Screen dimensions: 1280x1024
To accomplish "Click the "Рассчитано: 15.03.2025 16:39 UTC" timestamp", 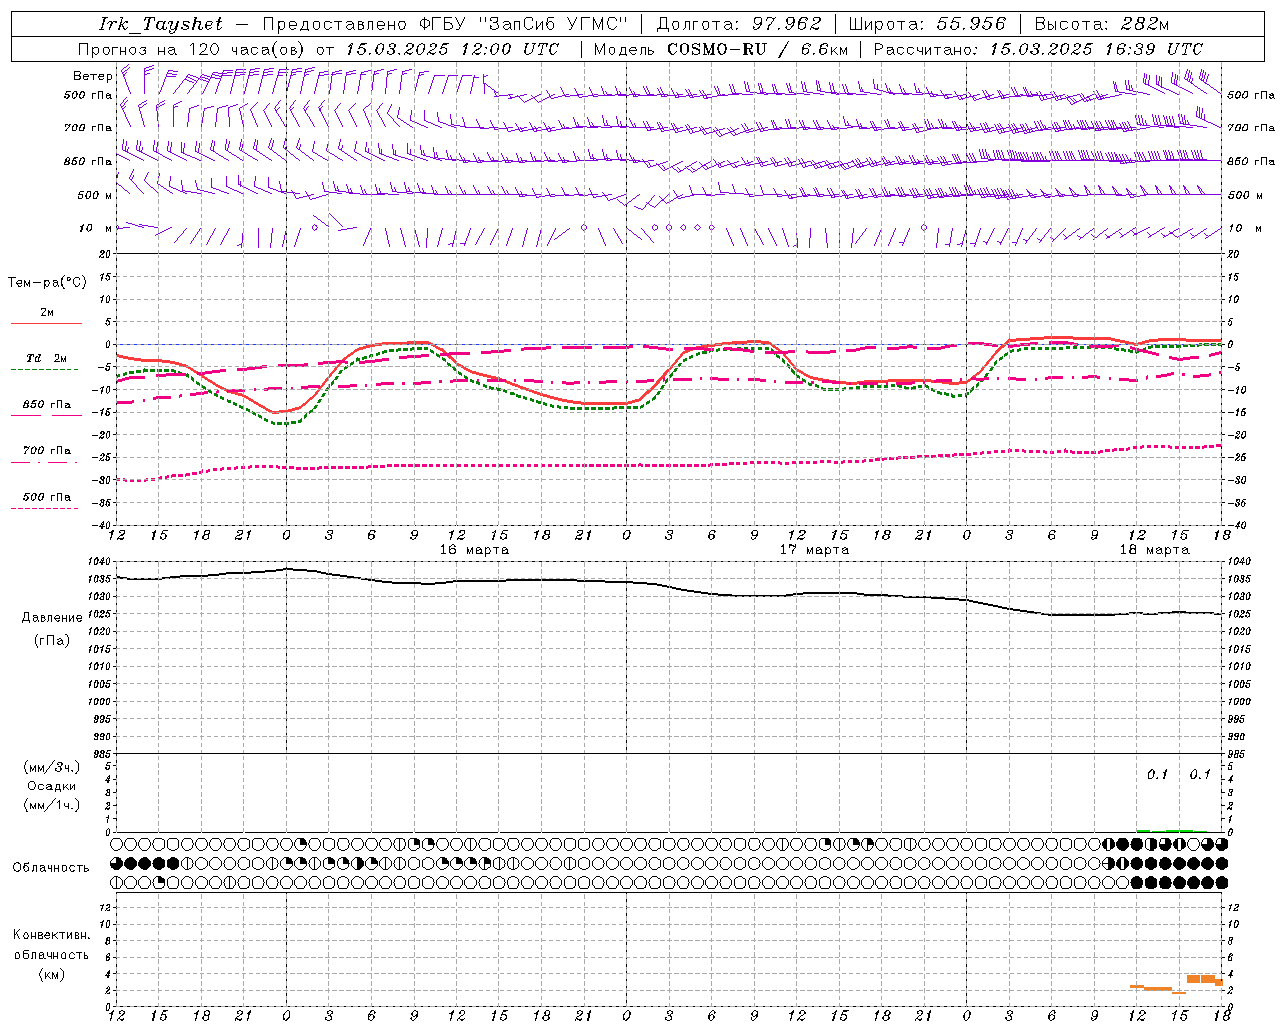I will [x=1038, y=49].
